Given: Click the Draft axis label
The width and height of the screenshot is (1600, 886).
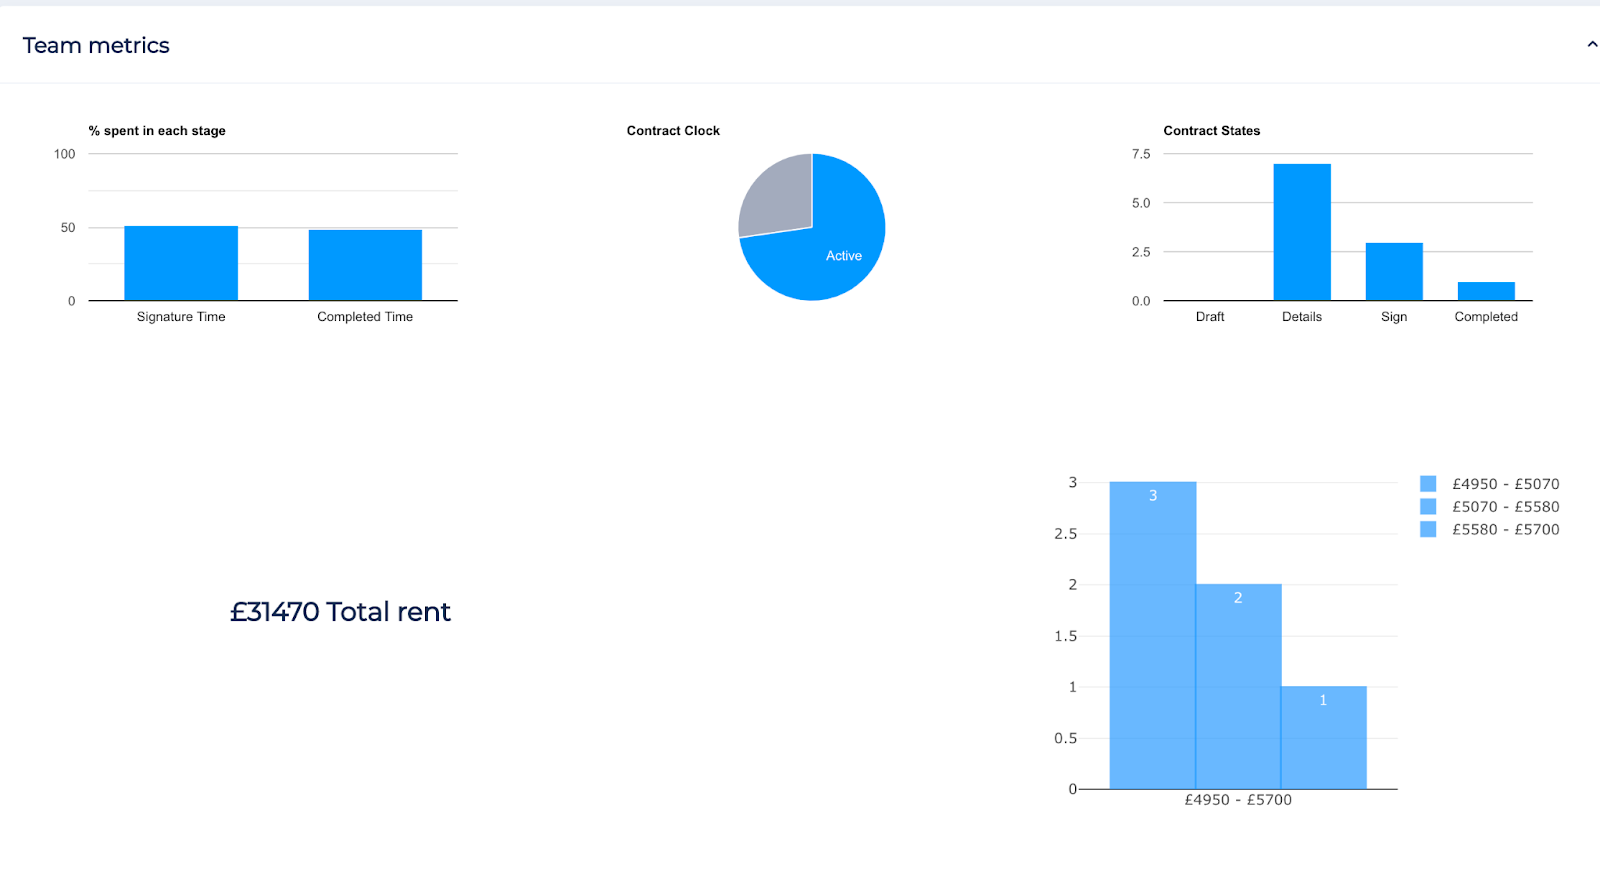Looking at the screenshot, I should [x=1210, y=317].
